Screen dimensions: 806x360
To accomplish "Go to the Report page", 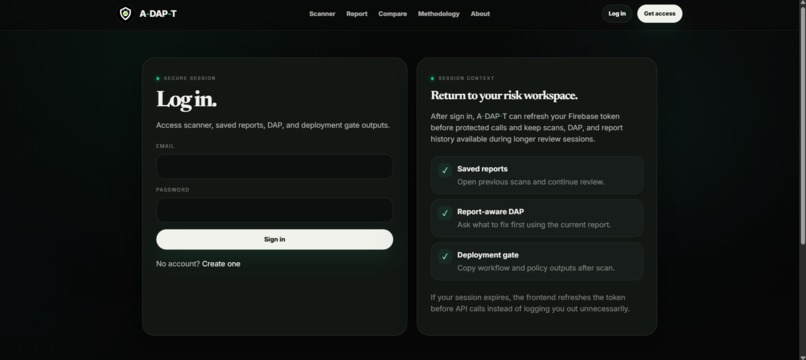I will click(x=357, y=14).
